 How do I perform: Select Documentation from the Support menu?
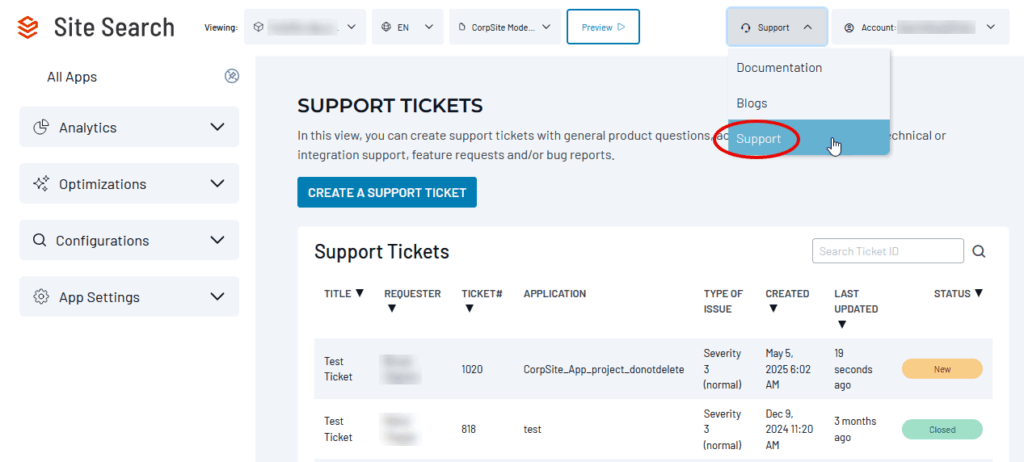click(779, 68)
